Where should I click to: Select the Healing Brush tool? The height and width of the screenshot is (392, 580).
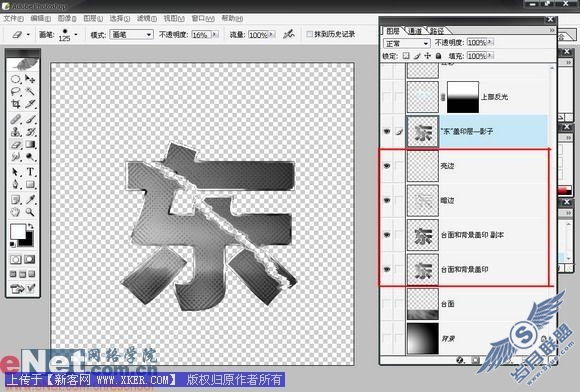[16, 119]
